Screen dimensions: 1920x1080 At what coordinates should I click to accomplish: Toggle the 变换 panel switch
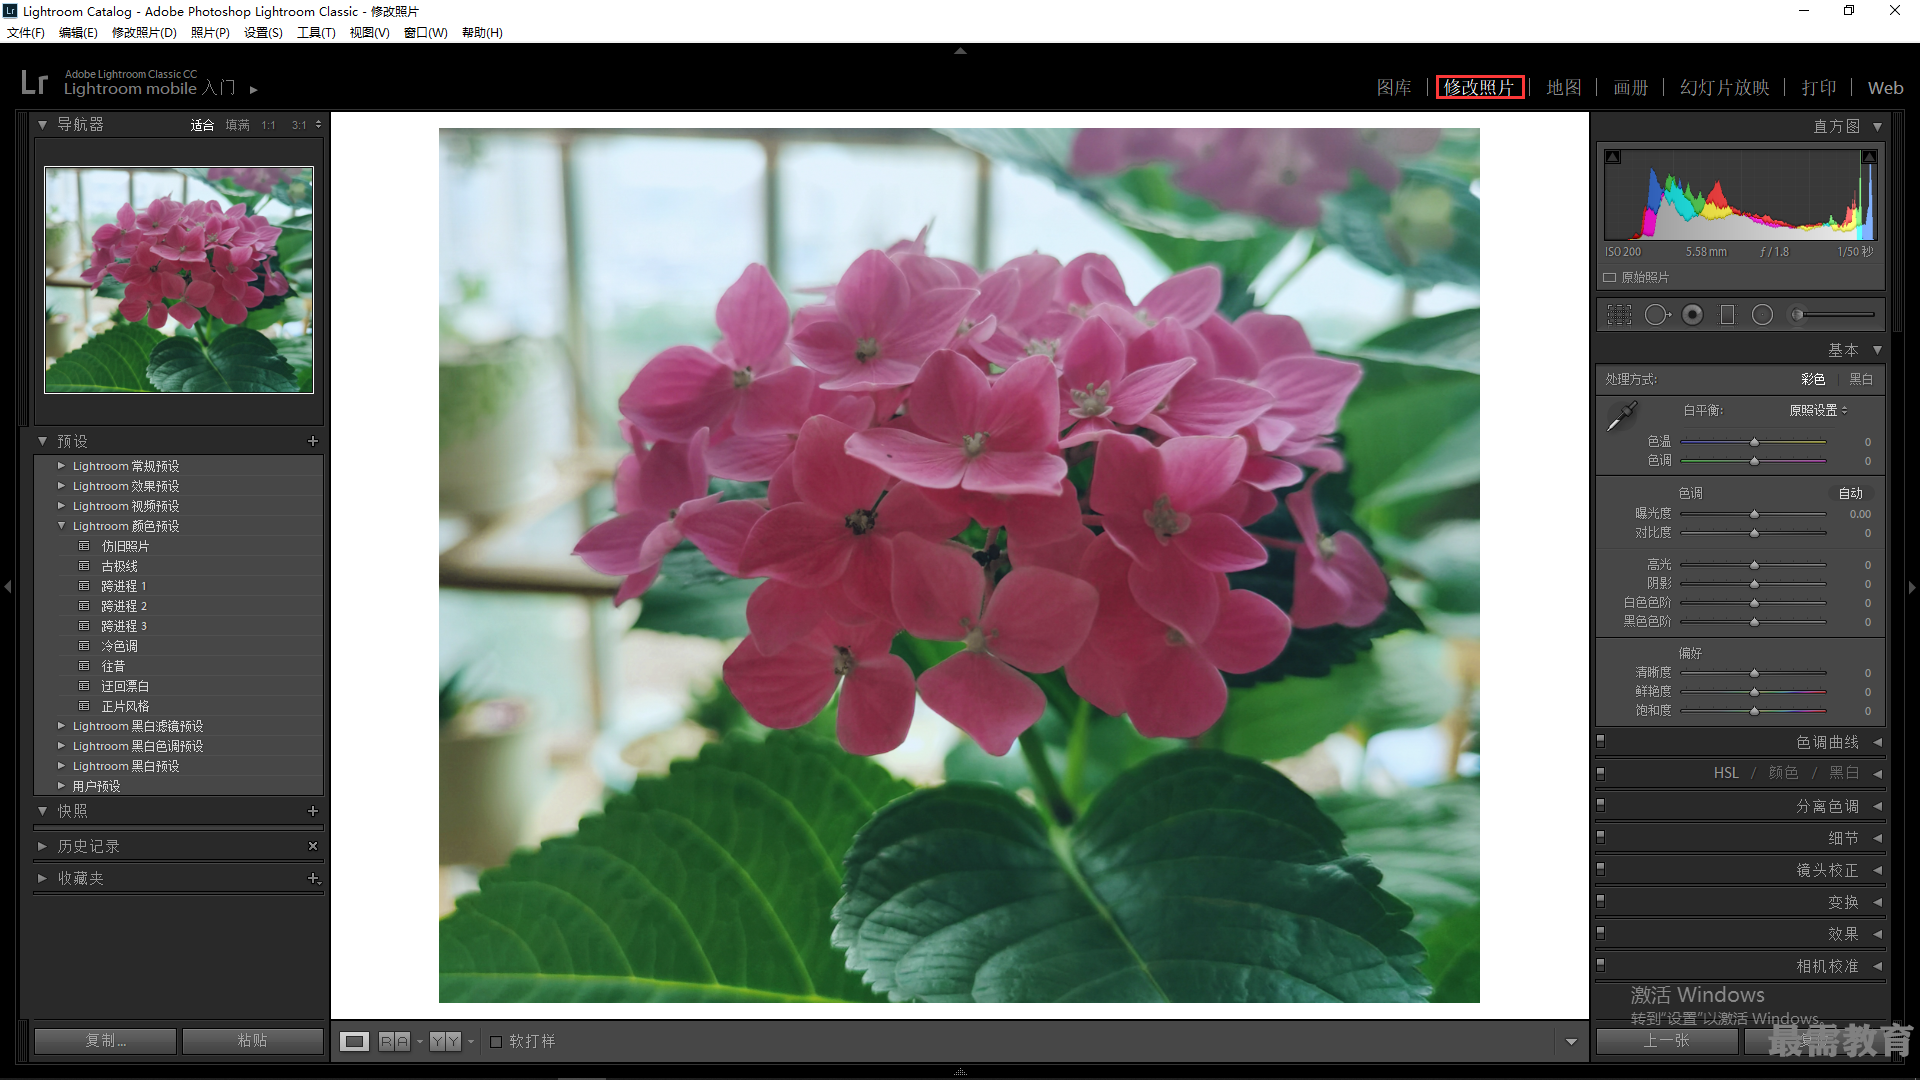(x=1601, y=902)
